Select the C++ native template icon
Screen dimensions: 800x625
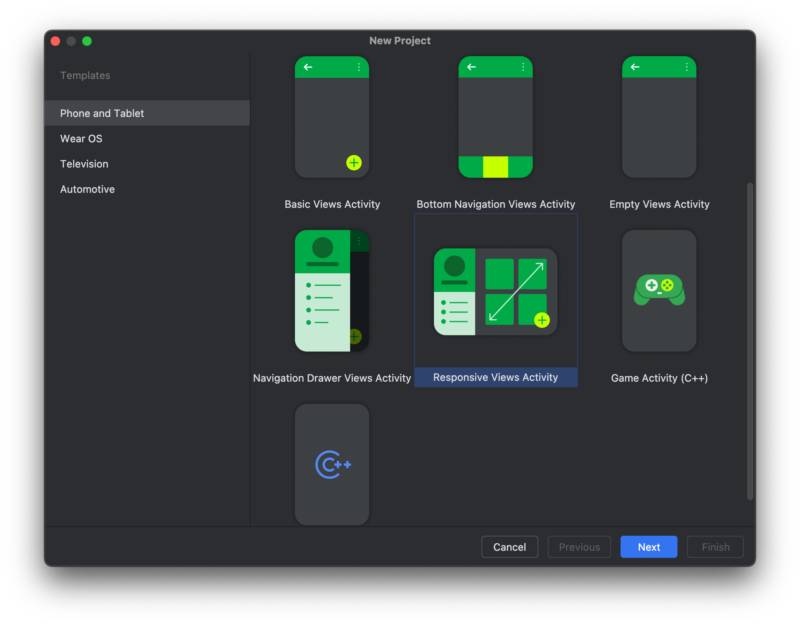click(332, 464)
